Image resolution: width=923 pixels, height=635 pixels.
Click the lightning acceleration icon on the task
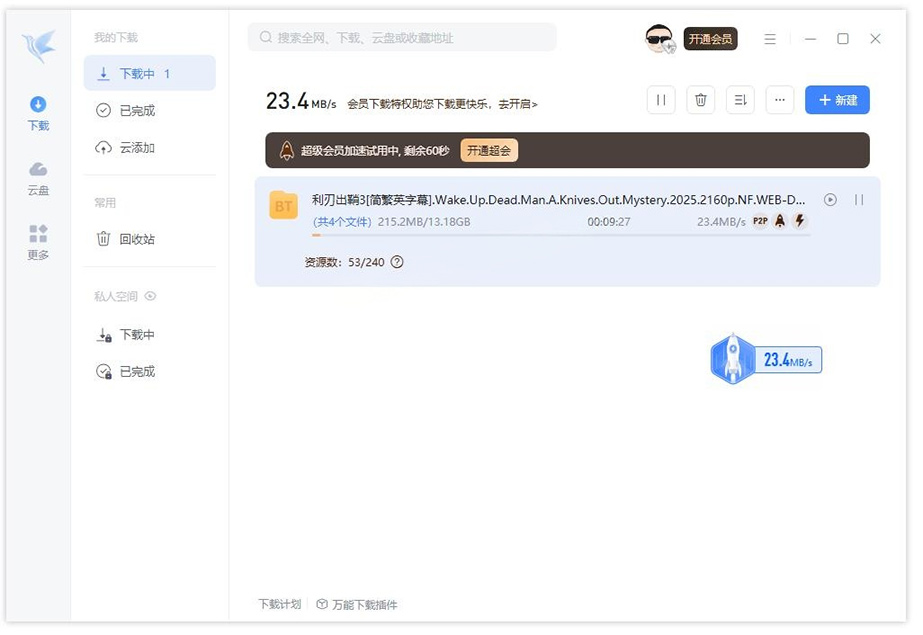click(x=799, y=223)
